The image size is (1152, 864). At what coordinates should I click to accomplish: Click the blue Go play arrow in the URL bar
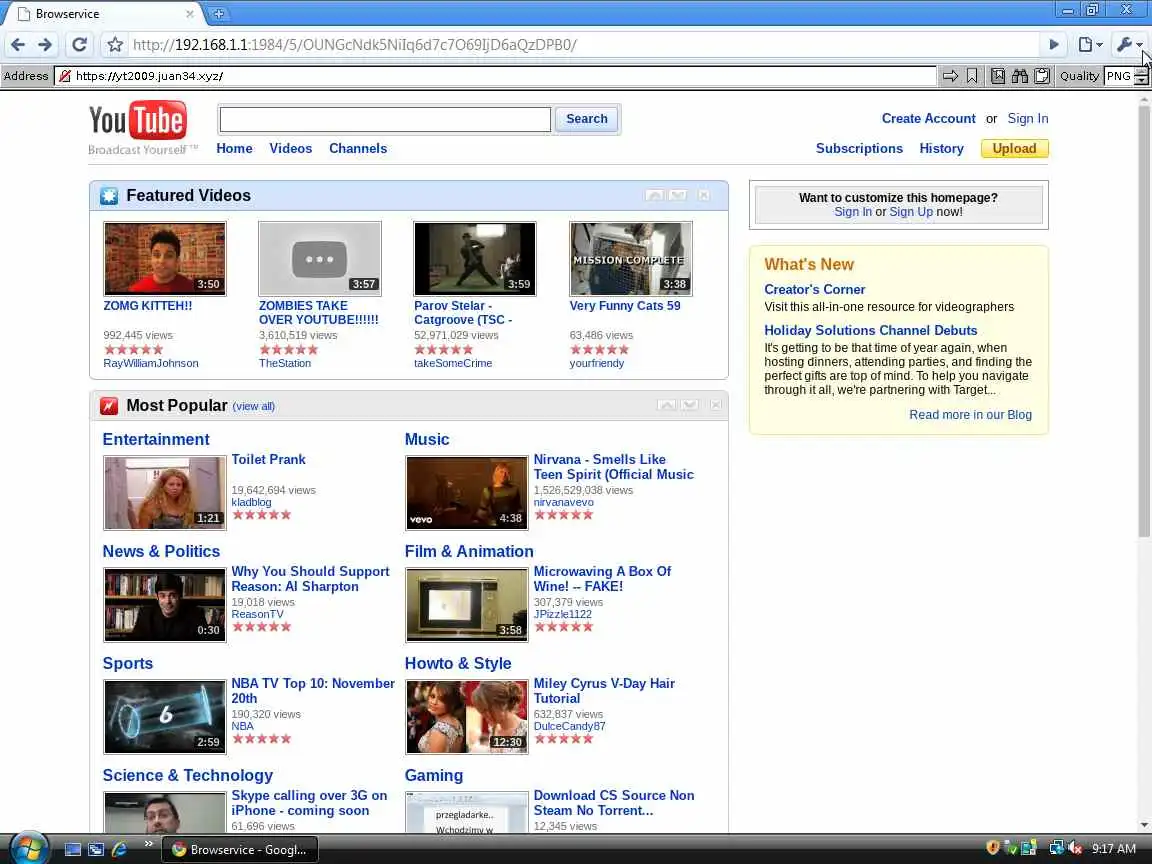click(x=1054, y=45)
